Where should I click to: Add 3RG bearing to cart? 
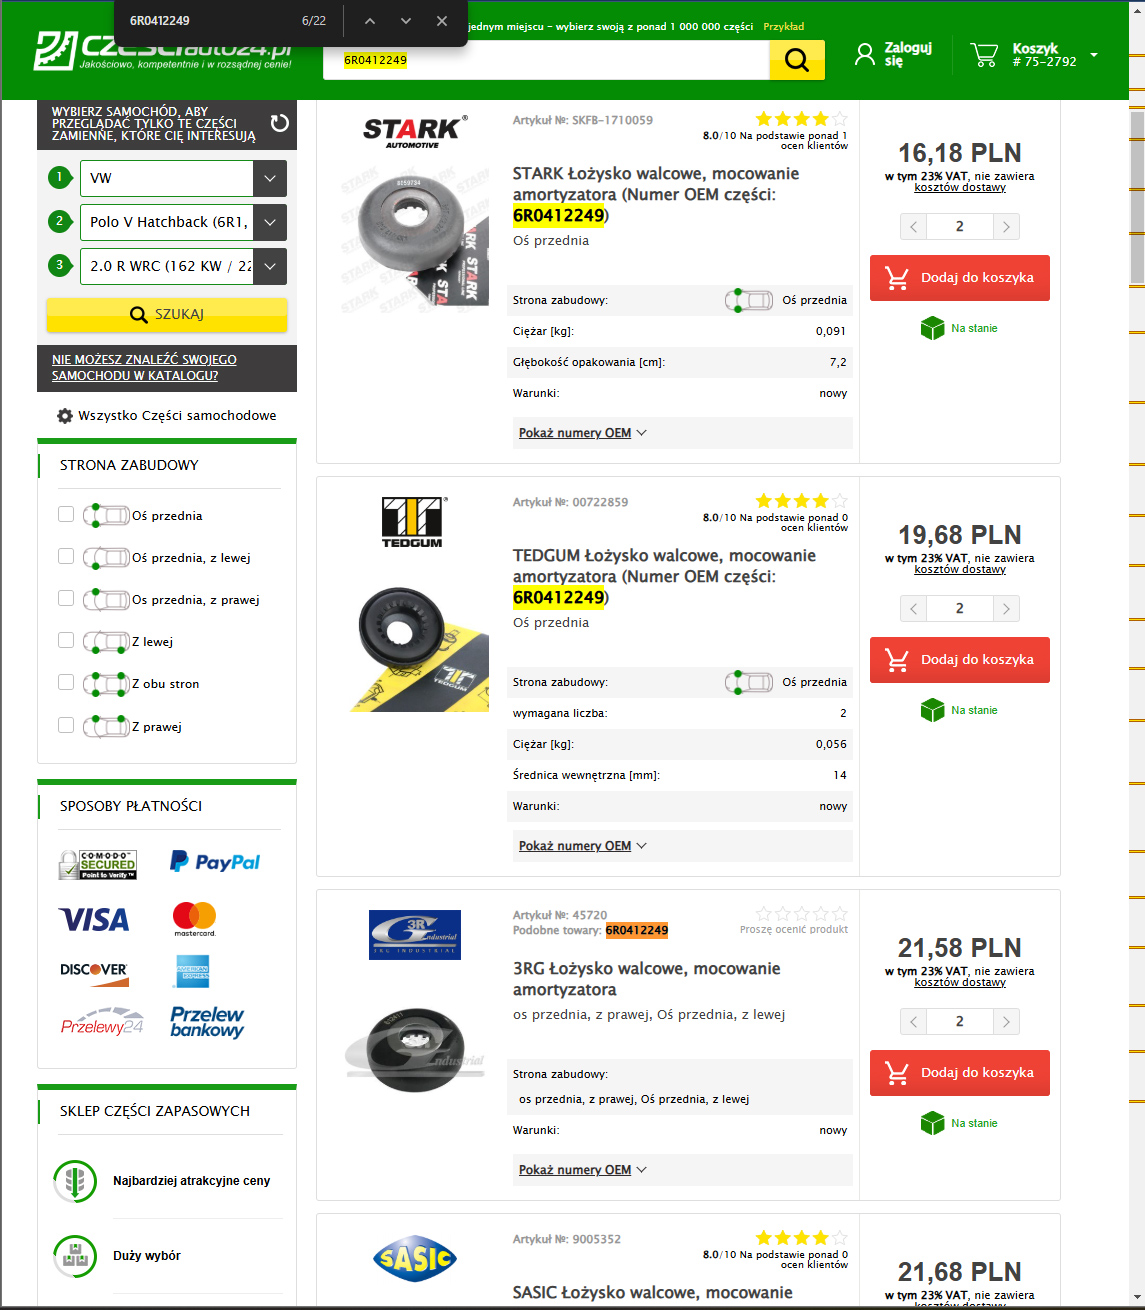point(960,1073)
